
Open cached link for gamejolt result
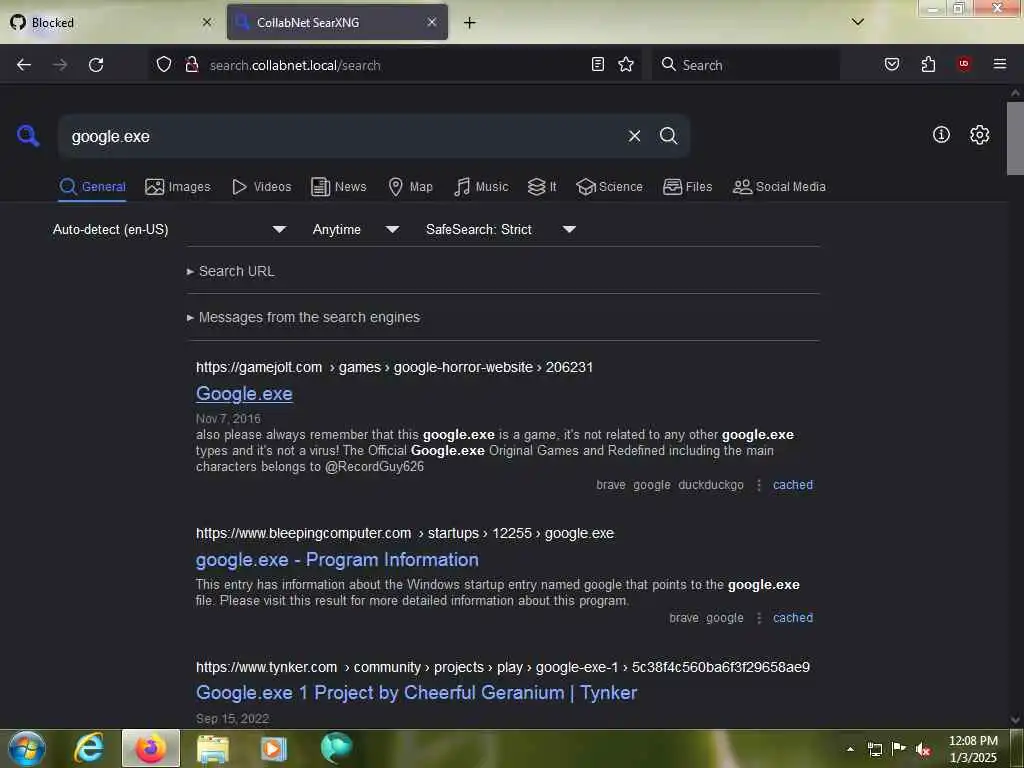pyautogui.click(x=793, y=485)
